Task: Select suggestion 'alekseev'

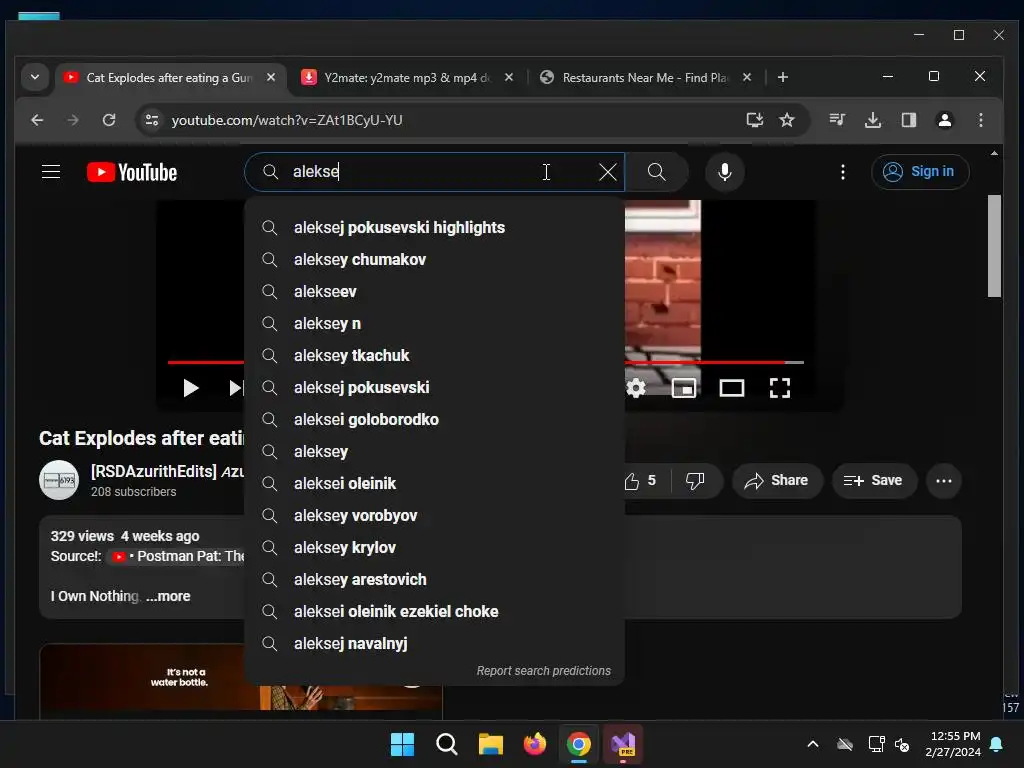Action: [434, 291]
